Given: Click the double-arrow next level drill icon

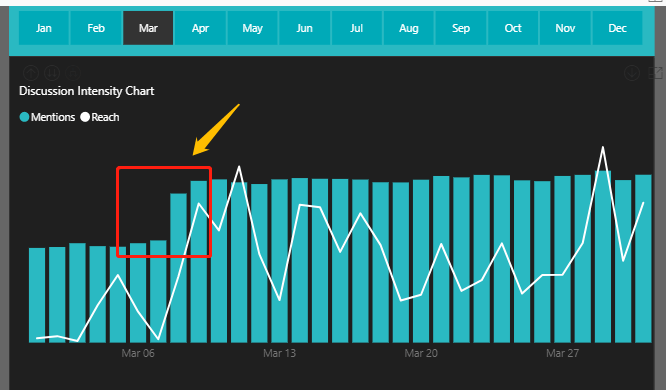Looking at the screenshot, I should pos(52,73).
